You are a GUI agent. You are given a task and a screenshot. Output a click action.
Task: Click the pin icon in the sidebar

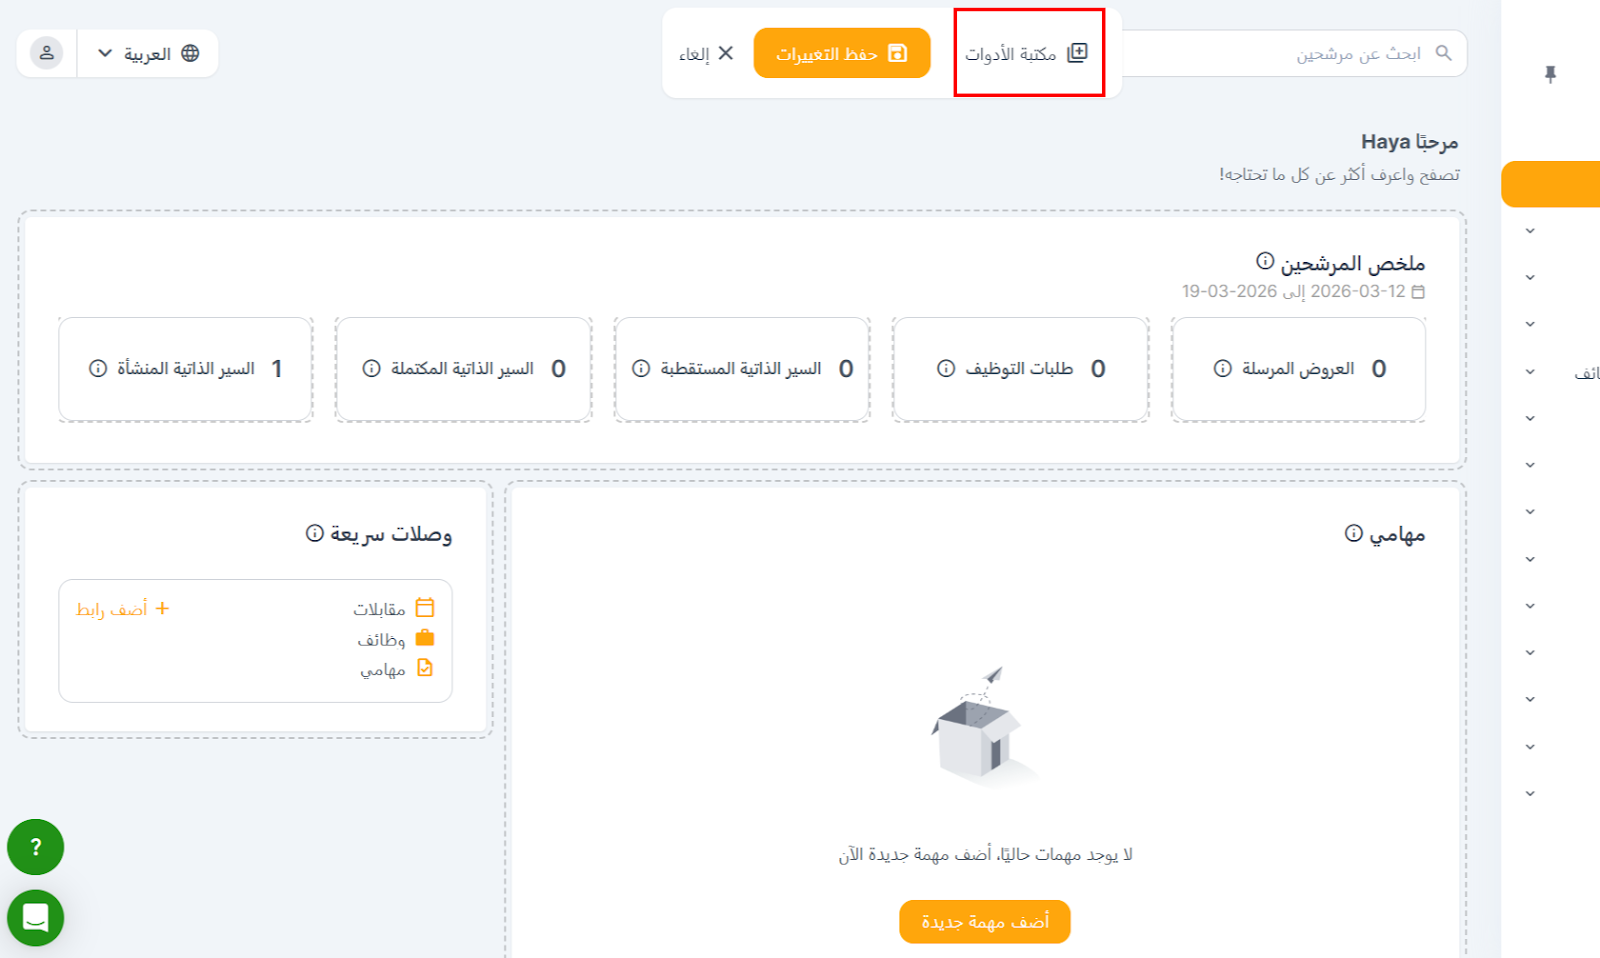point(1550,74)
